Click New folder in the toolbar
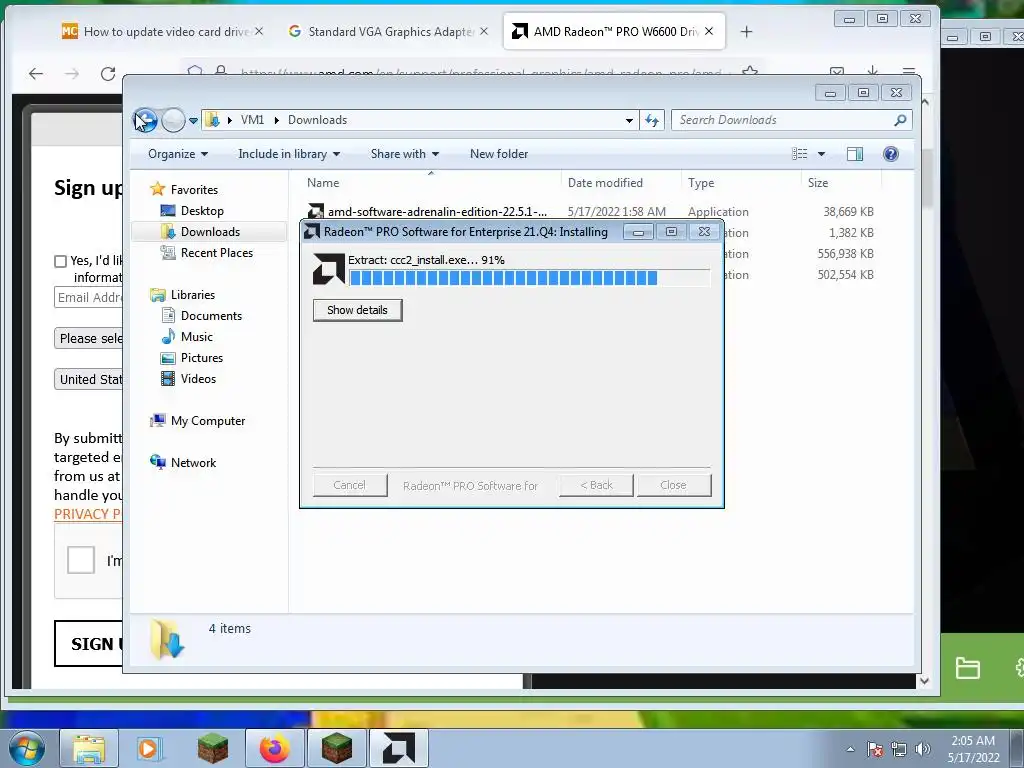This screenshot has height=768, width=1024. pyautogui.click(x=499, y=154)
